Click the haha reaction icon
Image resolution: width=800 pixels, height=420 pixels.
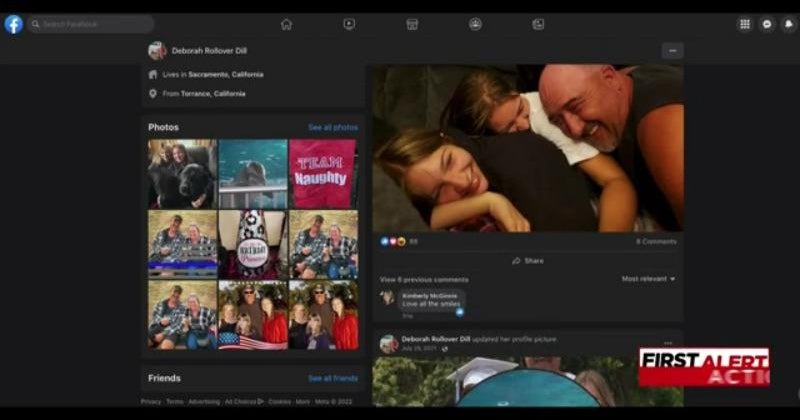click(x=402, y=241)
